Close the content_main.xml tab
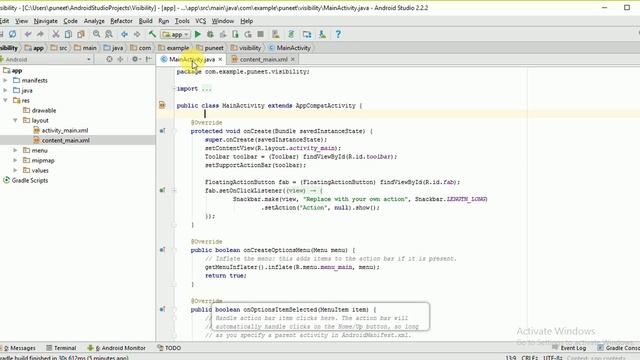Viewport: 640px width, 360px height. (x=293, y=60)
